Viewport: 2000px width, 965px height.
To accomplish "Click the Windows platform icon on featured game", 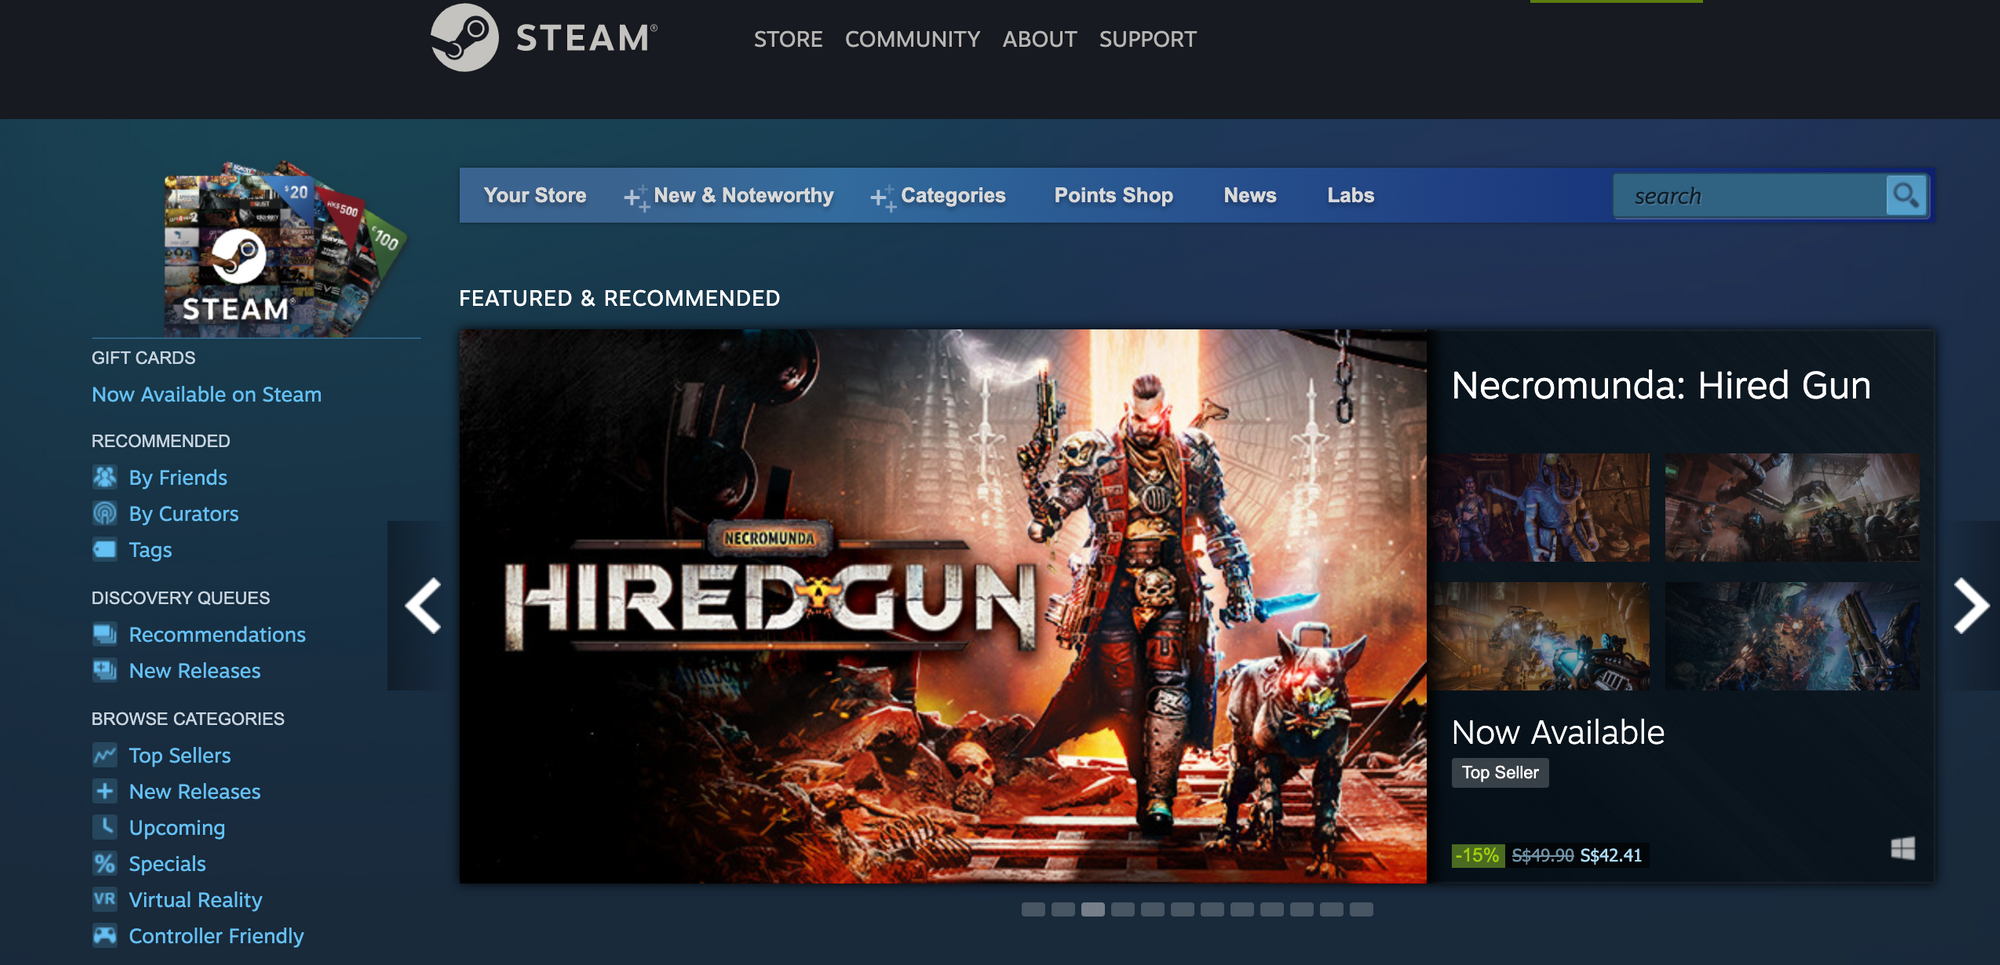I will 1902,849.
